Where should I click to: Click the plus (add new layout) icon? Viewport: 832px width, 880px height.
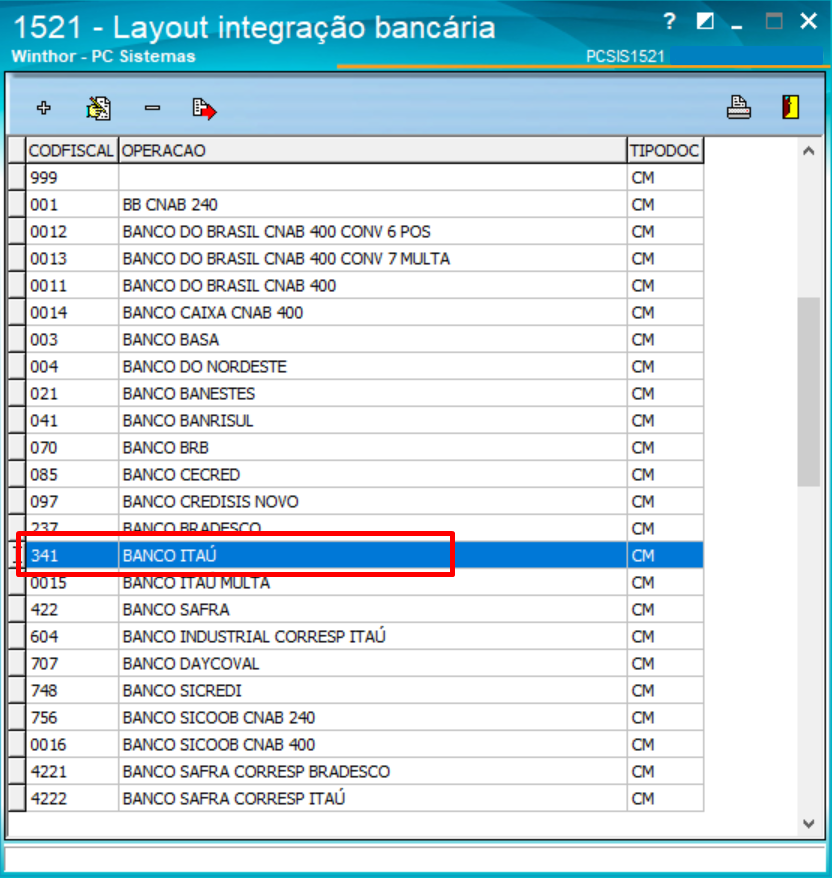[44, 108]
